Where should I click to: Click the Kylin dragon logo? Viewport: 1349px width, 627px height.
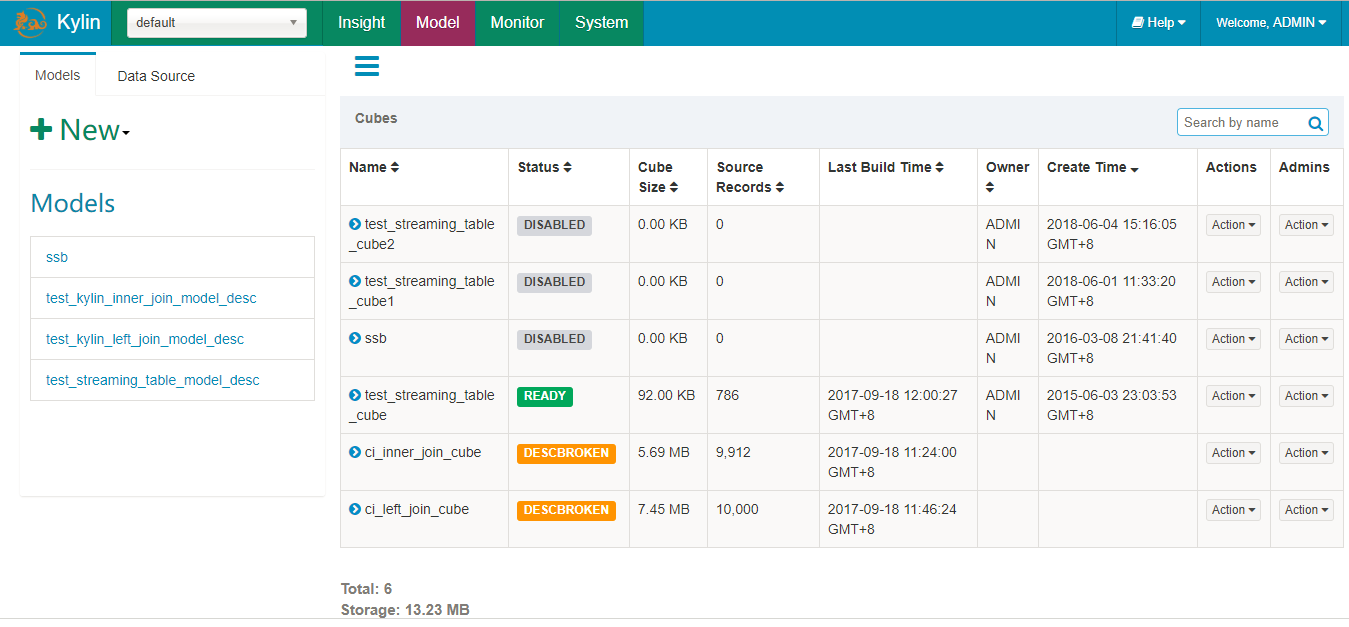pos(29,21)
